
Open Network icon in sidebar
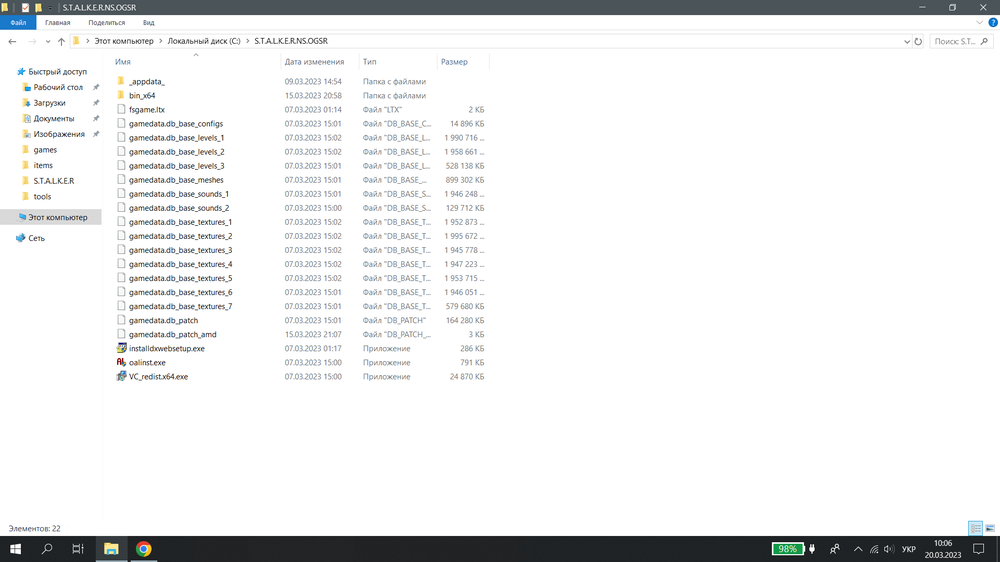(20, 238)
